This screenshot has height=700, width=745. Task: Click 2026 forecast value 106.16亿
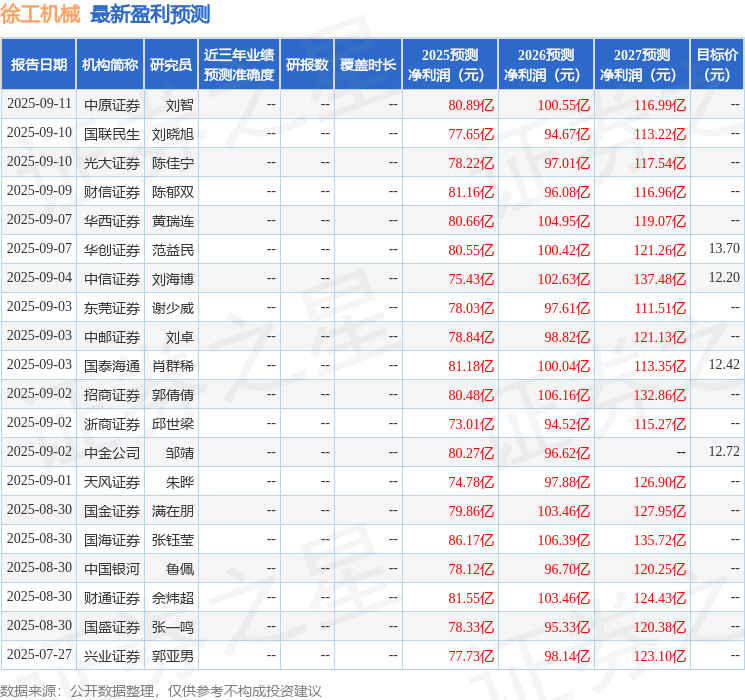point(564,395)
